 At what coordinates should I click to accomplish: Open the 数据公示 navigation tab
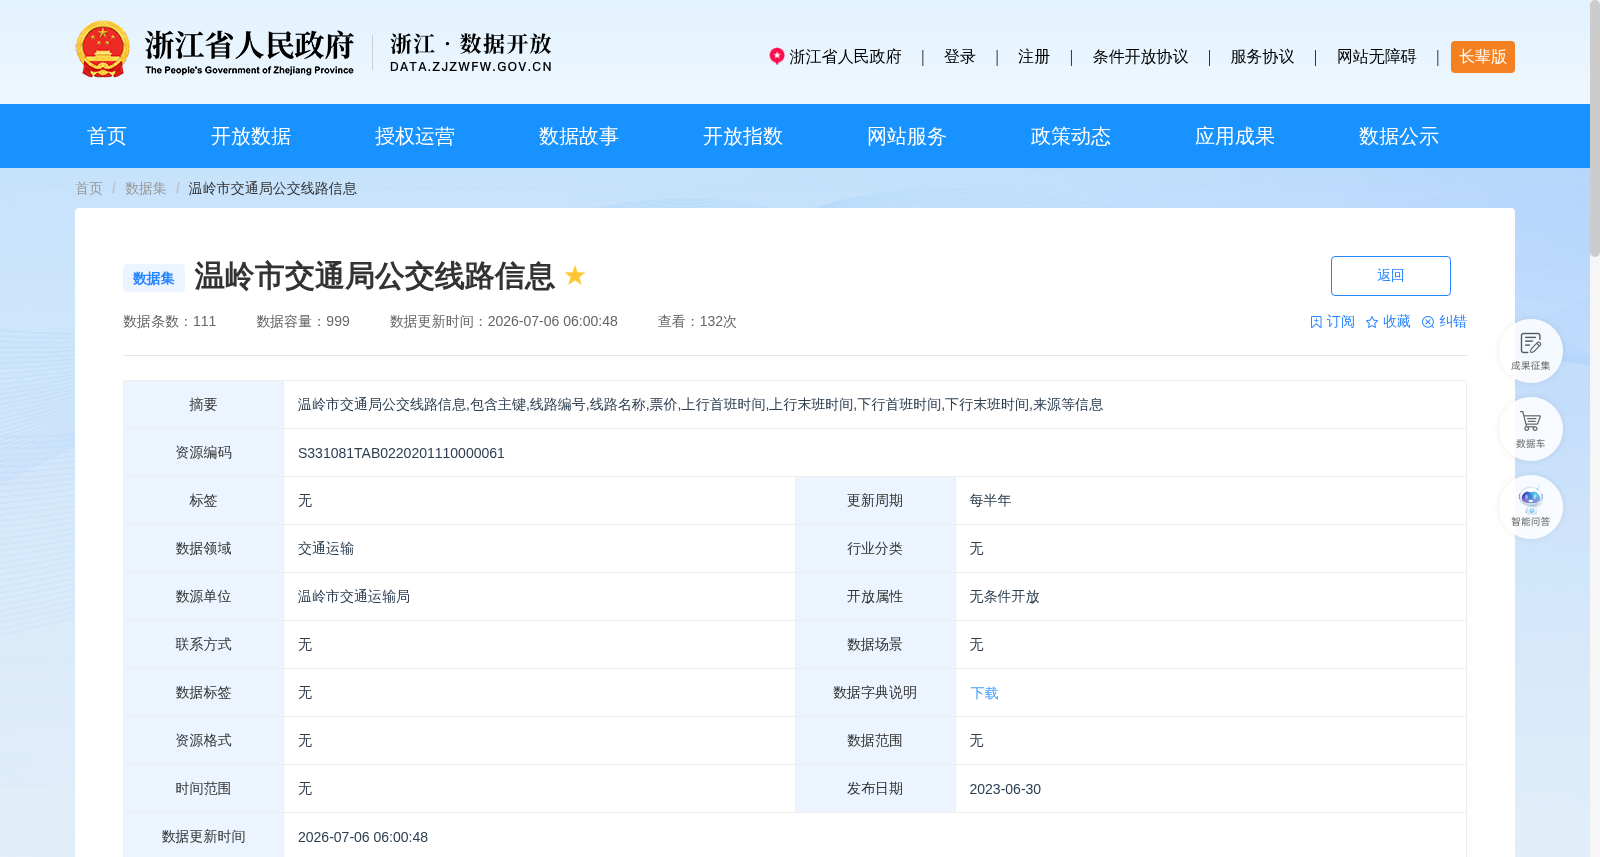1399,136
